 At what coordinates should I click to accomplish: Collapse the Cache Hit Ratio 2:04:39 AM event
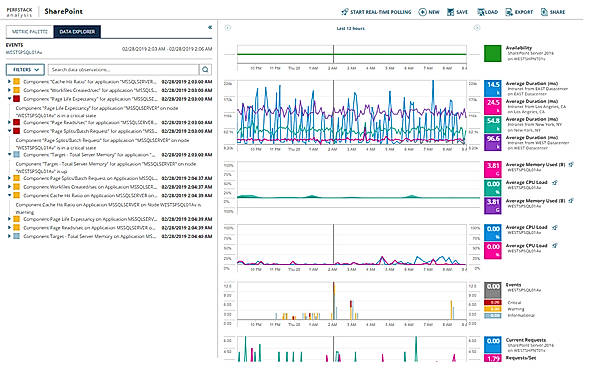9,195
